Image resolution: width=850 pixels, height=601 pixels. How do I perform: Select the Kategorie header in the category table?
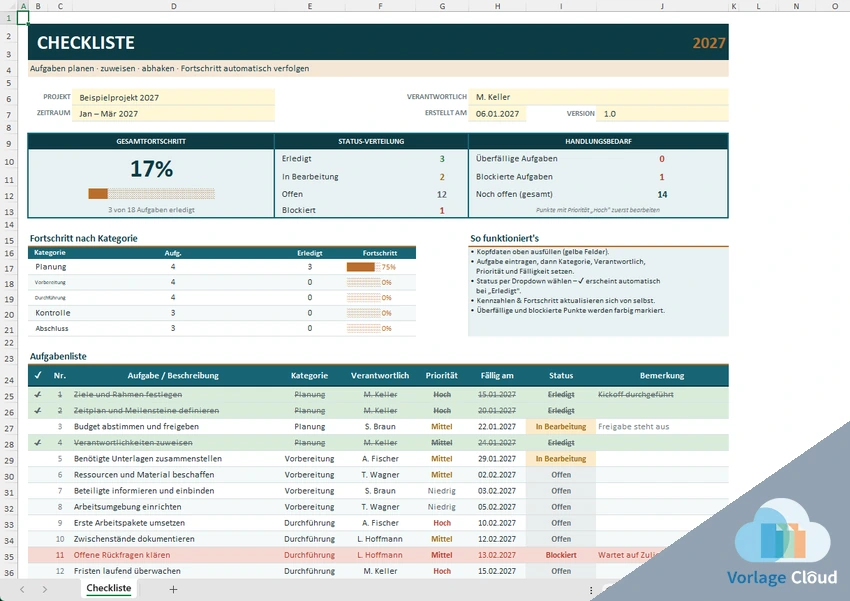coord(50,253)
